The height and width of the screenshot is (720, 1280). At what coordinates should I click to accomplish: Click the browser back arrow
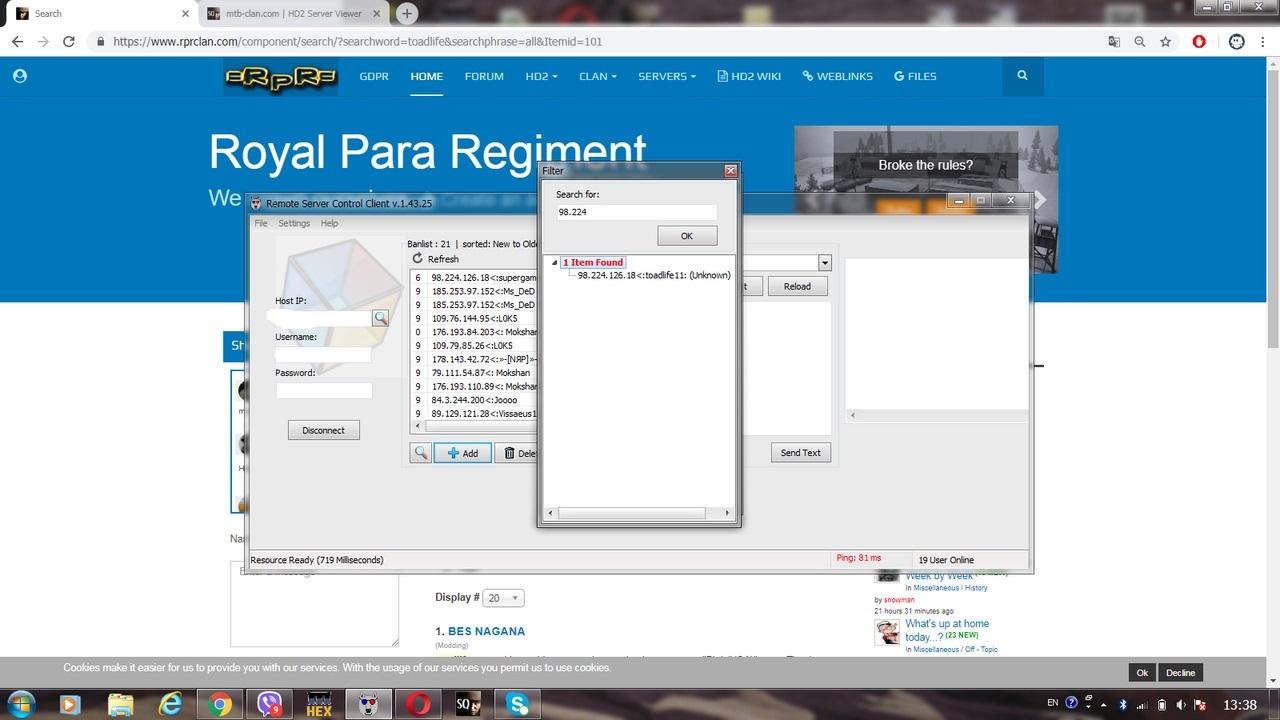coord(17,42)
